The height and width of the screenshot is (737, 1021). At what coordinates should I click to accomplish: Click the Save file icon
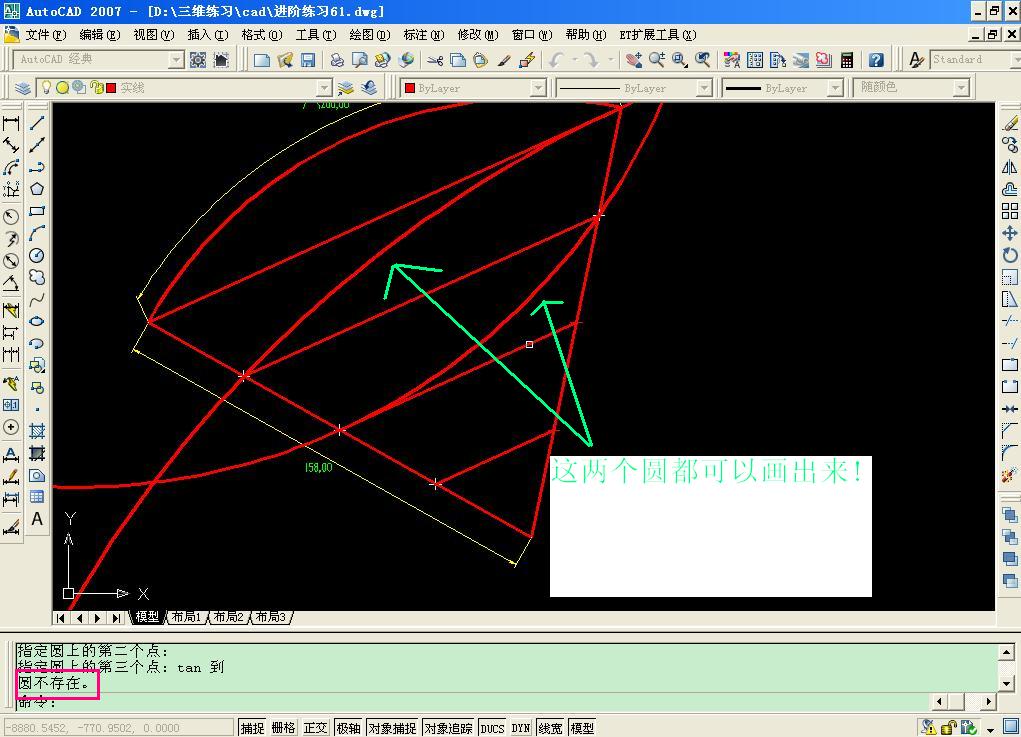pos(308,61)
